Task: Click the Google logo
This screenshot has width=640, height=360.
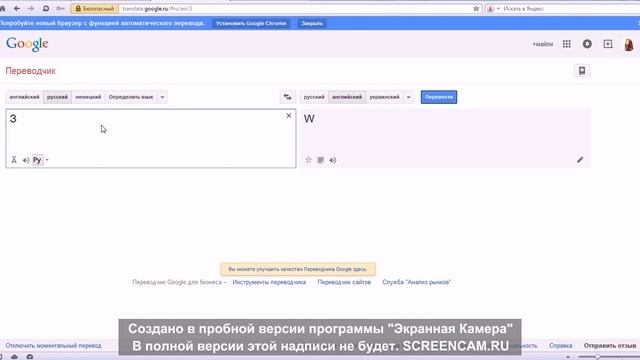Action: coord(27,44)
